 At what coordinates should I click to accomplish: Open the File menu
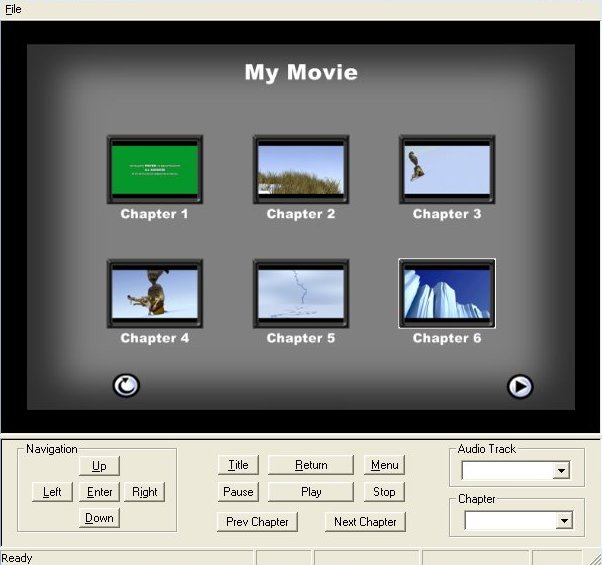click(x=13, y=9)
